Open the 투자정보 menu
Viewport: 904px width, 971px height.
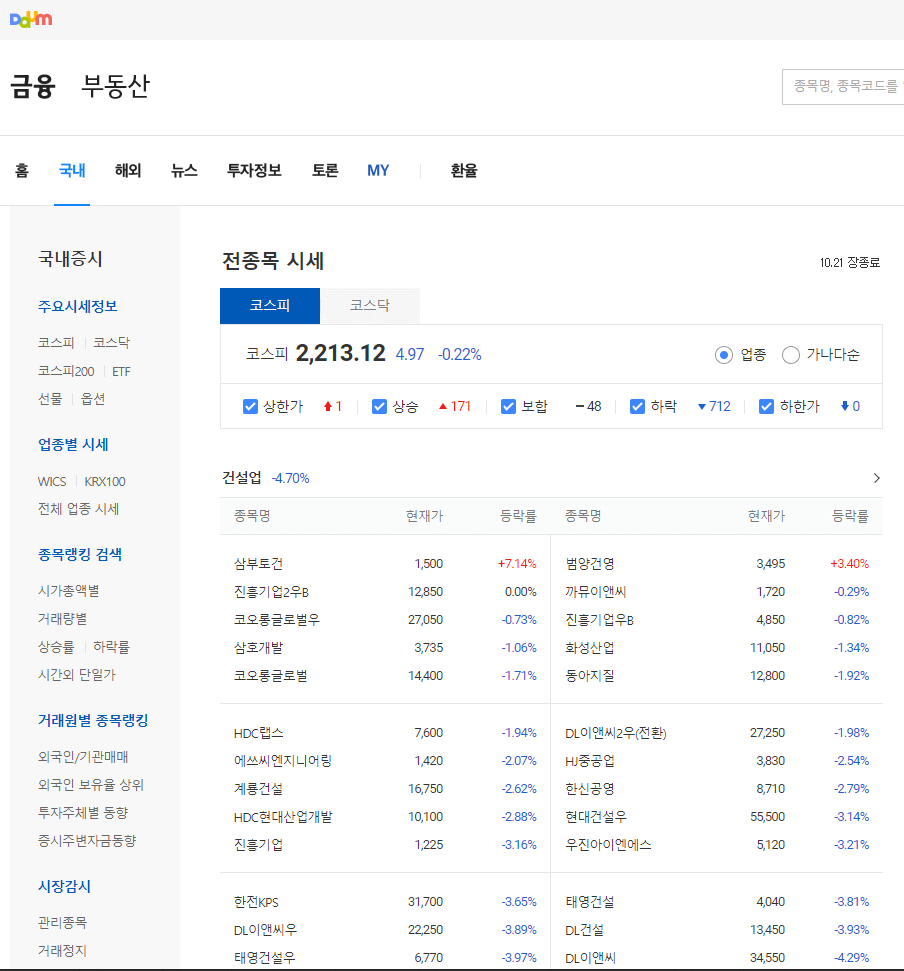point(254,171)
